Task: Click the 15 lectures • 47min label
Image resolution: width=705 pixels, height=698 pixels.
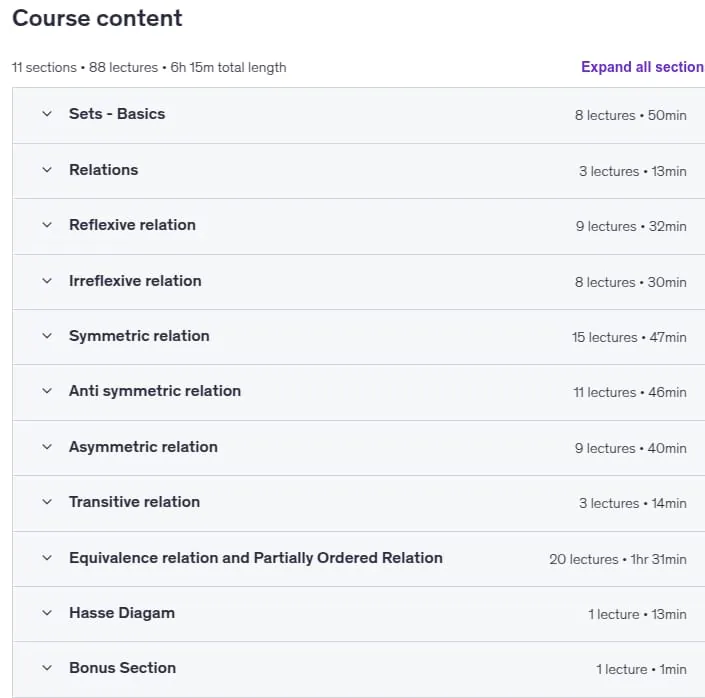Action: tap(629, 337)
